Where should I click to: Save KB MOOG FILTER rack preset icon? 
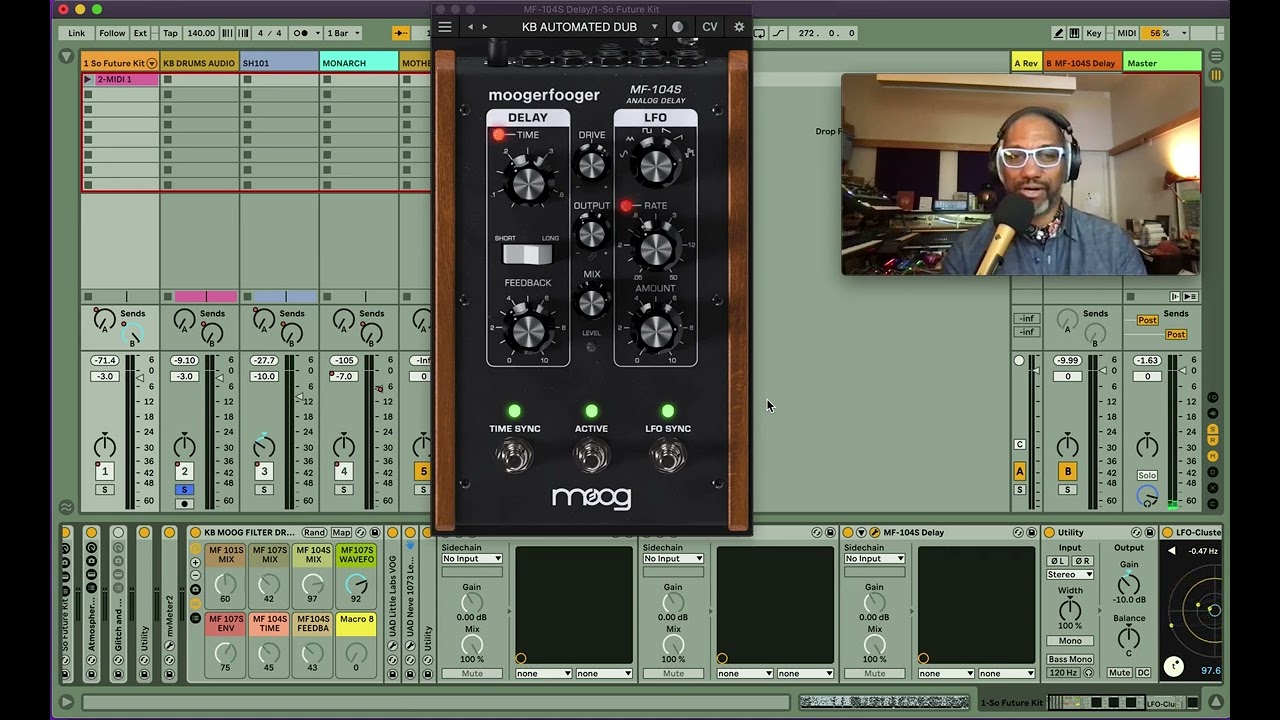[375, 533]
